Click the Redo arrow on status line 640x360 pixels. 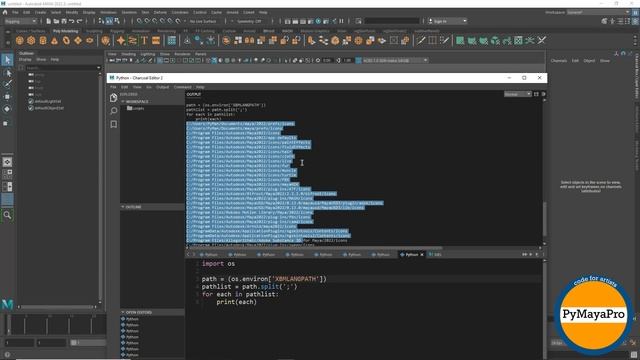click(x=80, y=21)
